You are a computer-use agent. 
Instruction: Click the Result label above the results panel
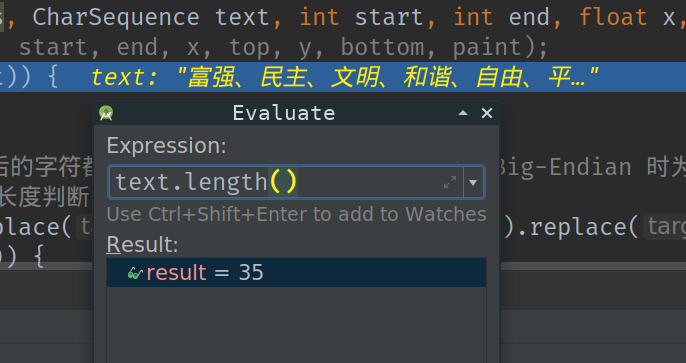pyautogui.click(x=142, y=244)
